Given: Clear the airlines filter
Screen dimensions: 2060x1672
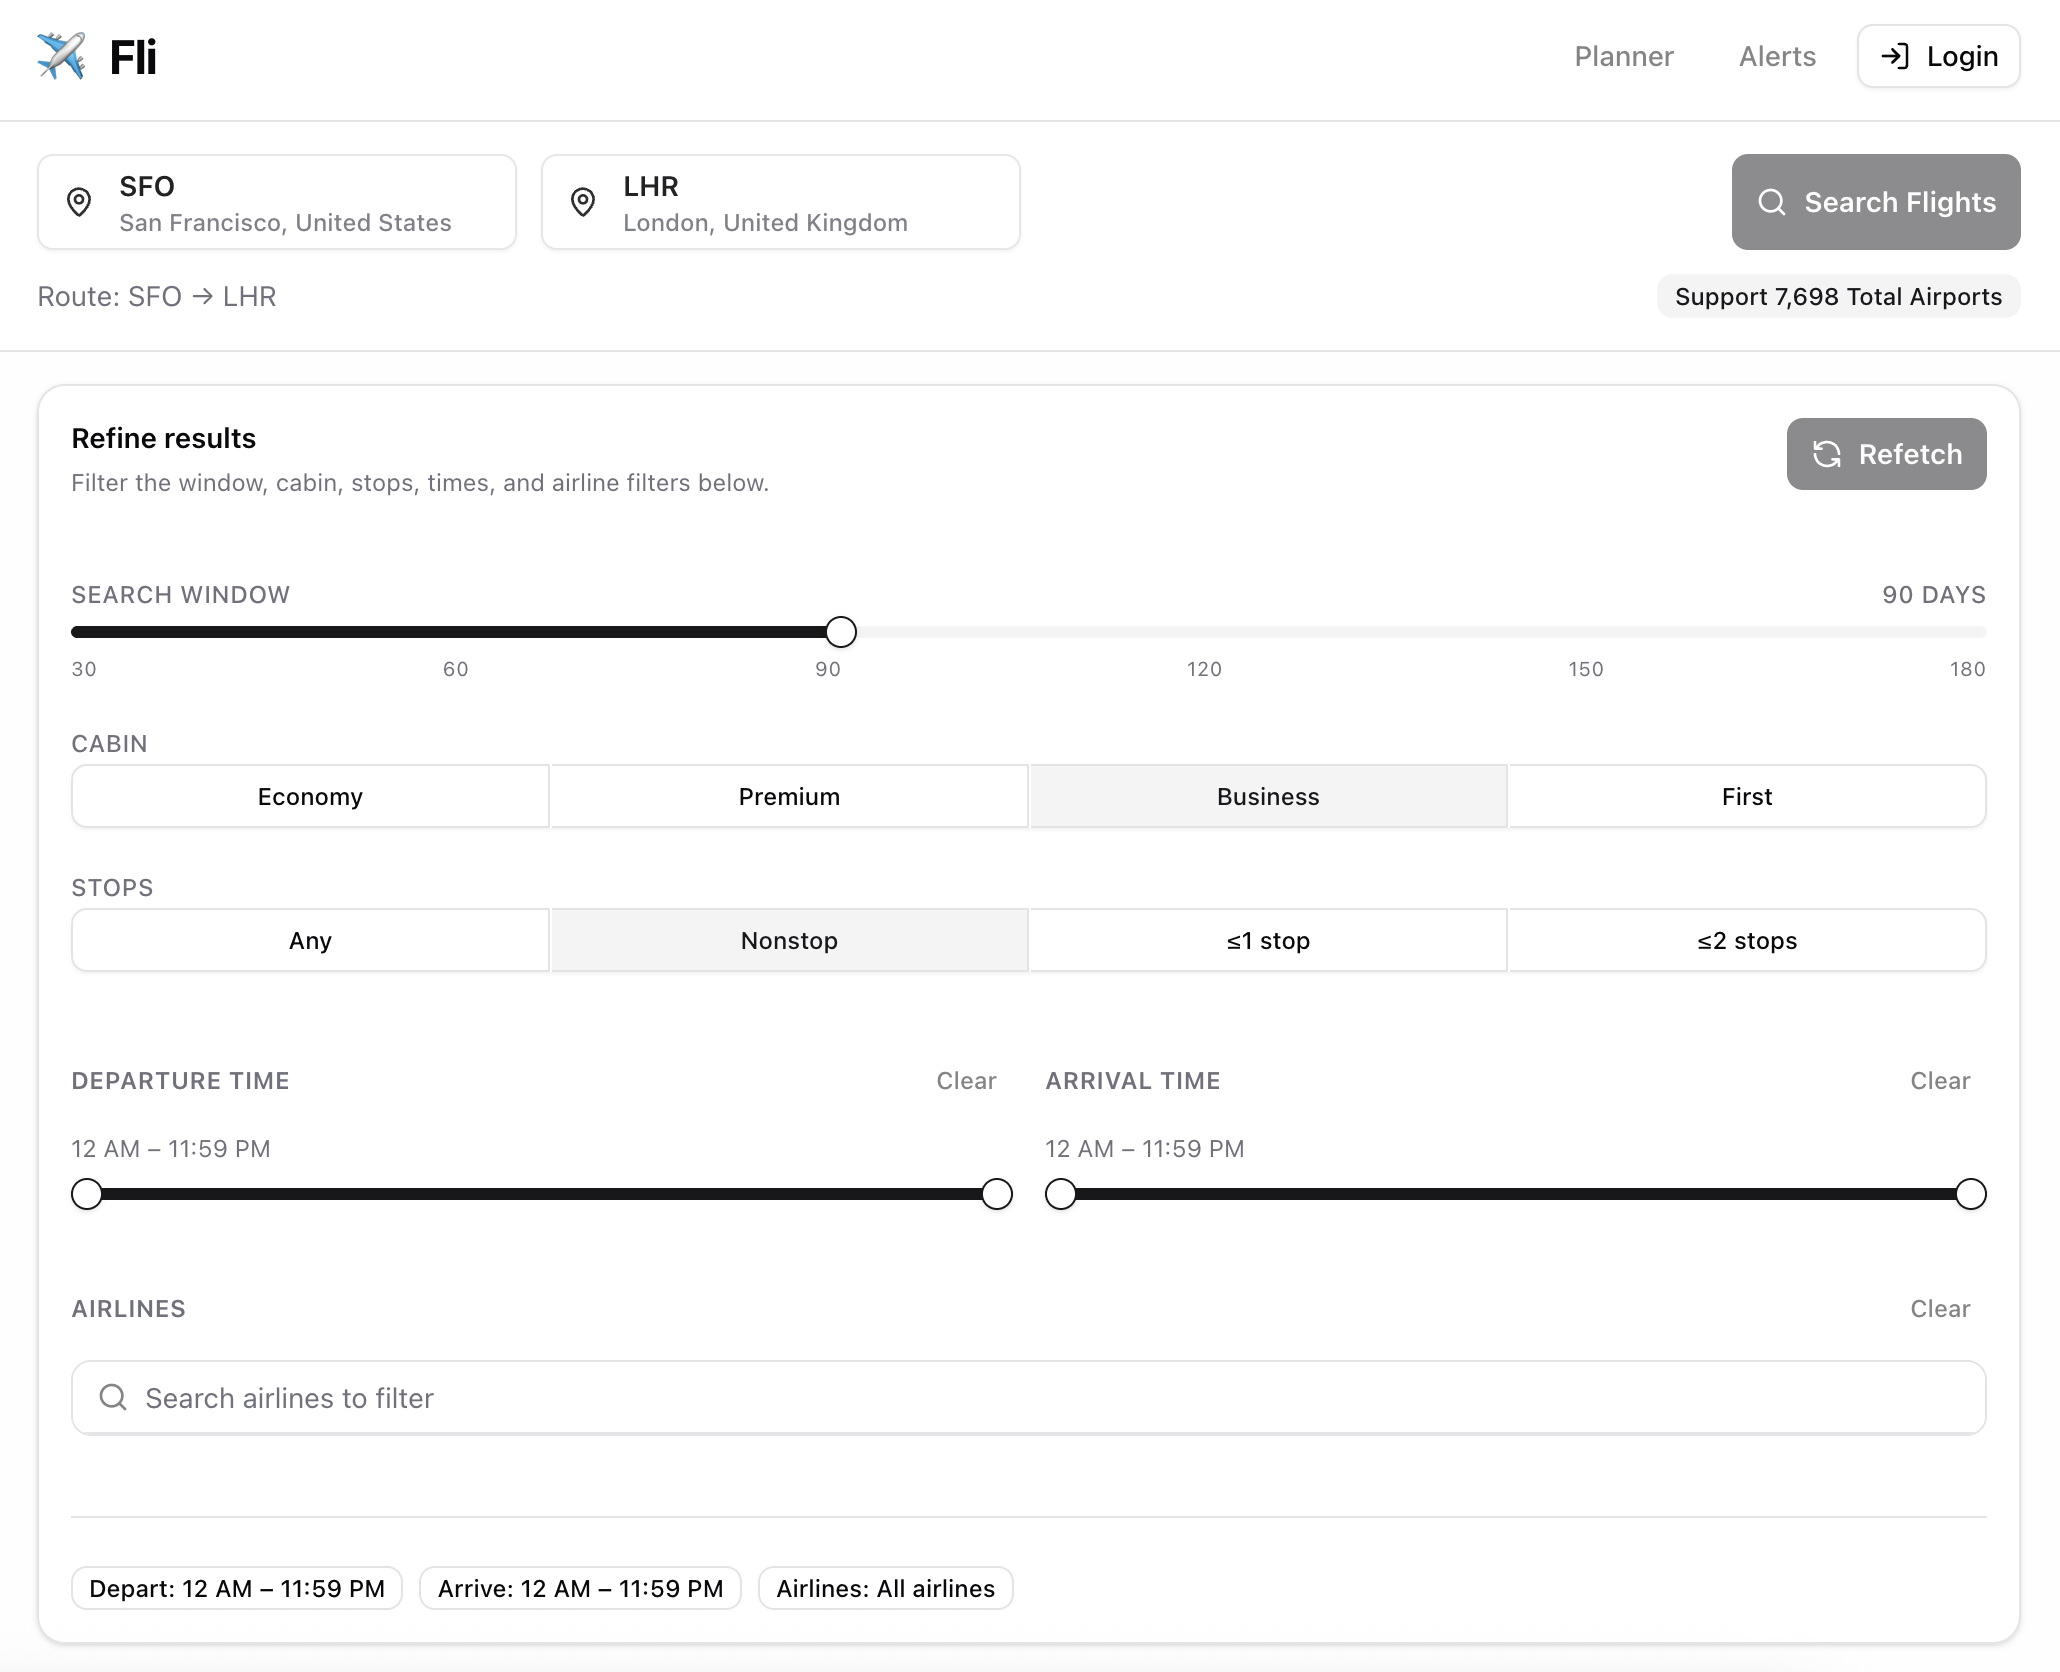Looking at the screenshot, I should (1939, 1308).
